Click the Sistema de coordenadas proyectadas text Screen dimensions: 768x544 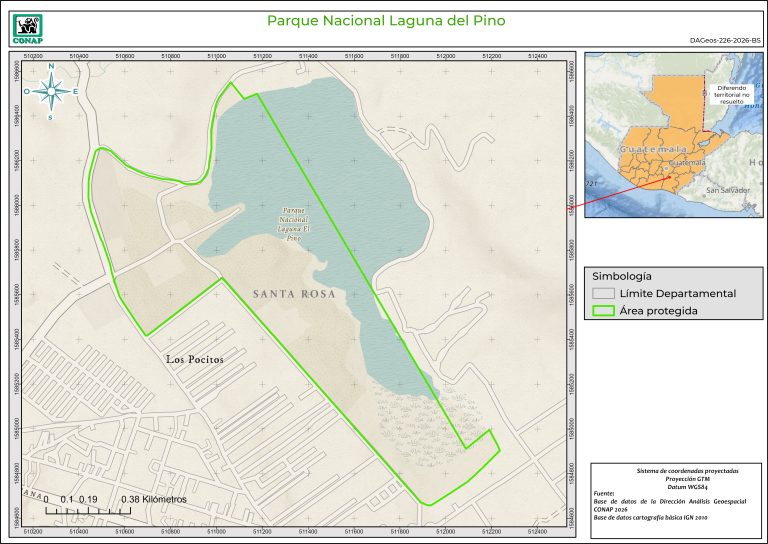[674, 470]
